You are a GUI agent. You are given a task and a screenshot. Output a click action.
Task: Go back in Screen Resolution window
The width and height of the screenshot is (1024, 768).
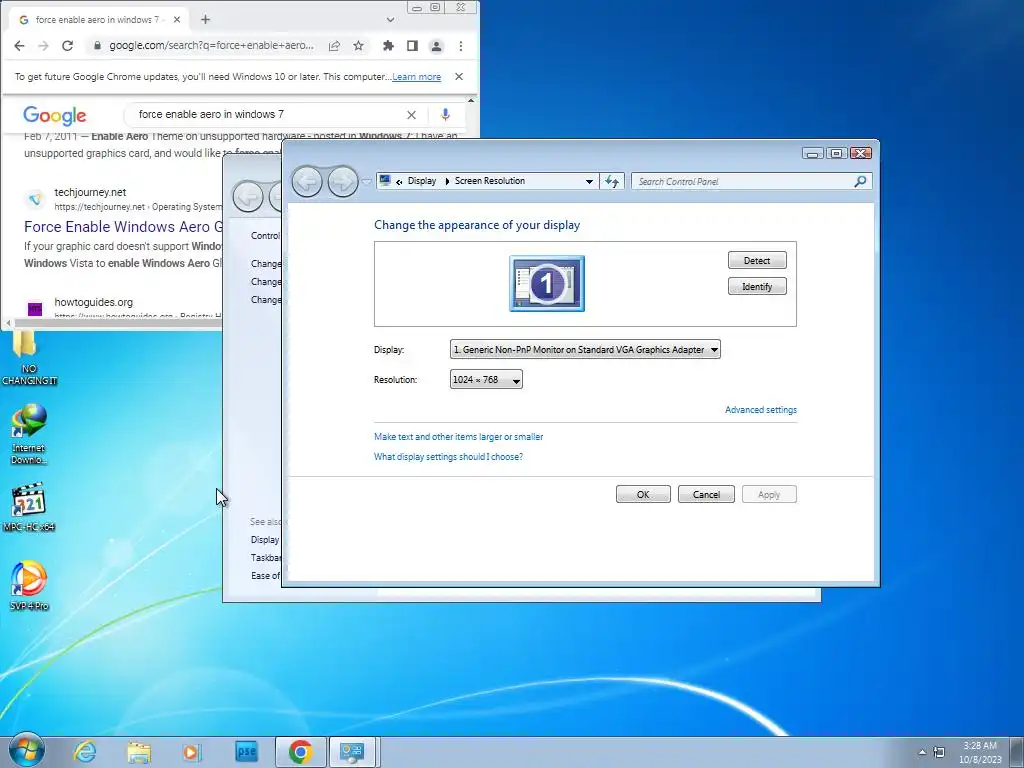307,182
